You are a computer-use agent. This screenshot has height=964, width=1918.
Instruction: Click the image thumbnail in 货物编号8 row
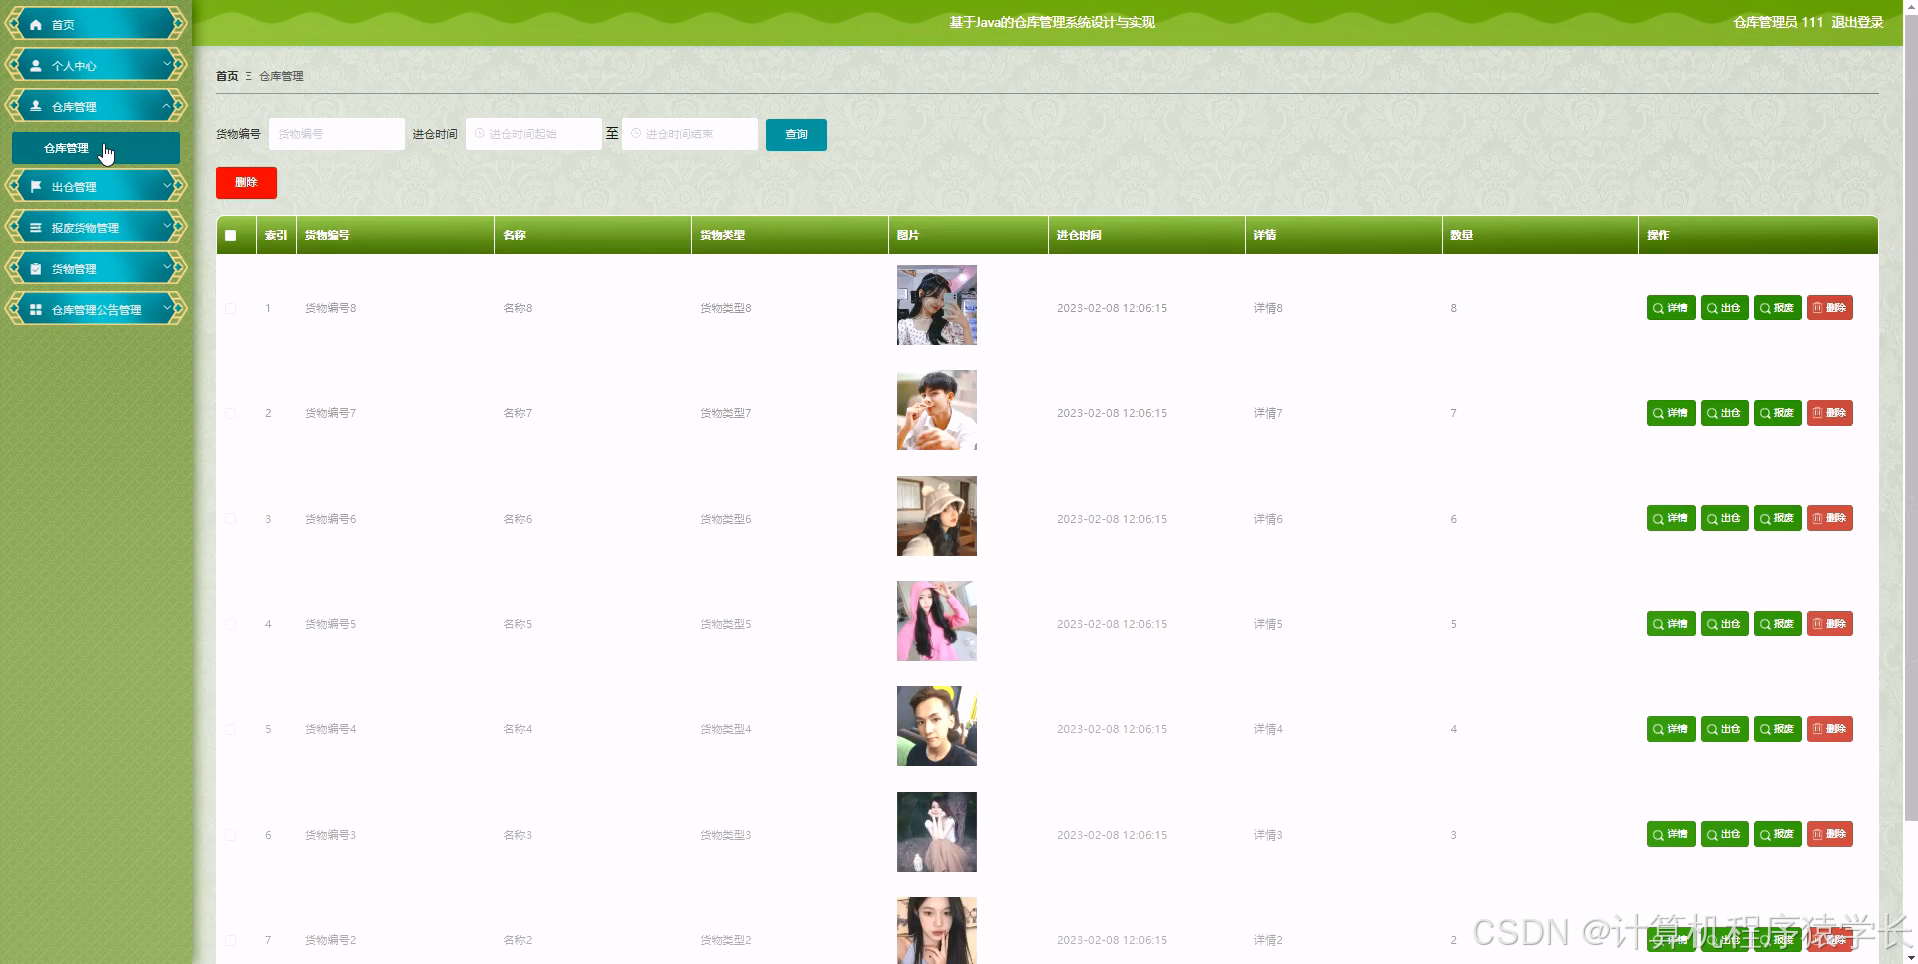click(937, 305)
